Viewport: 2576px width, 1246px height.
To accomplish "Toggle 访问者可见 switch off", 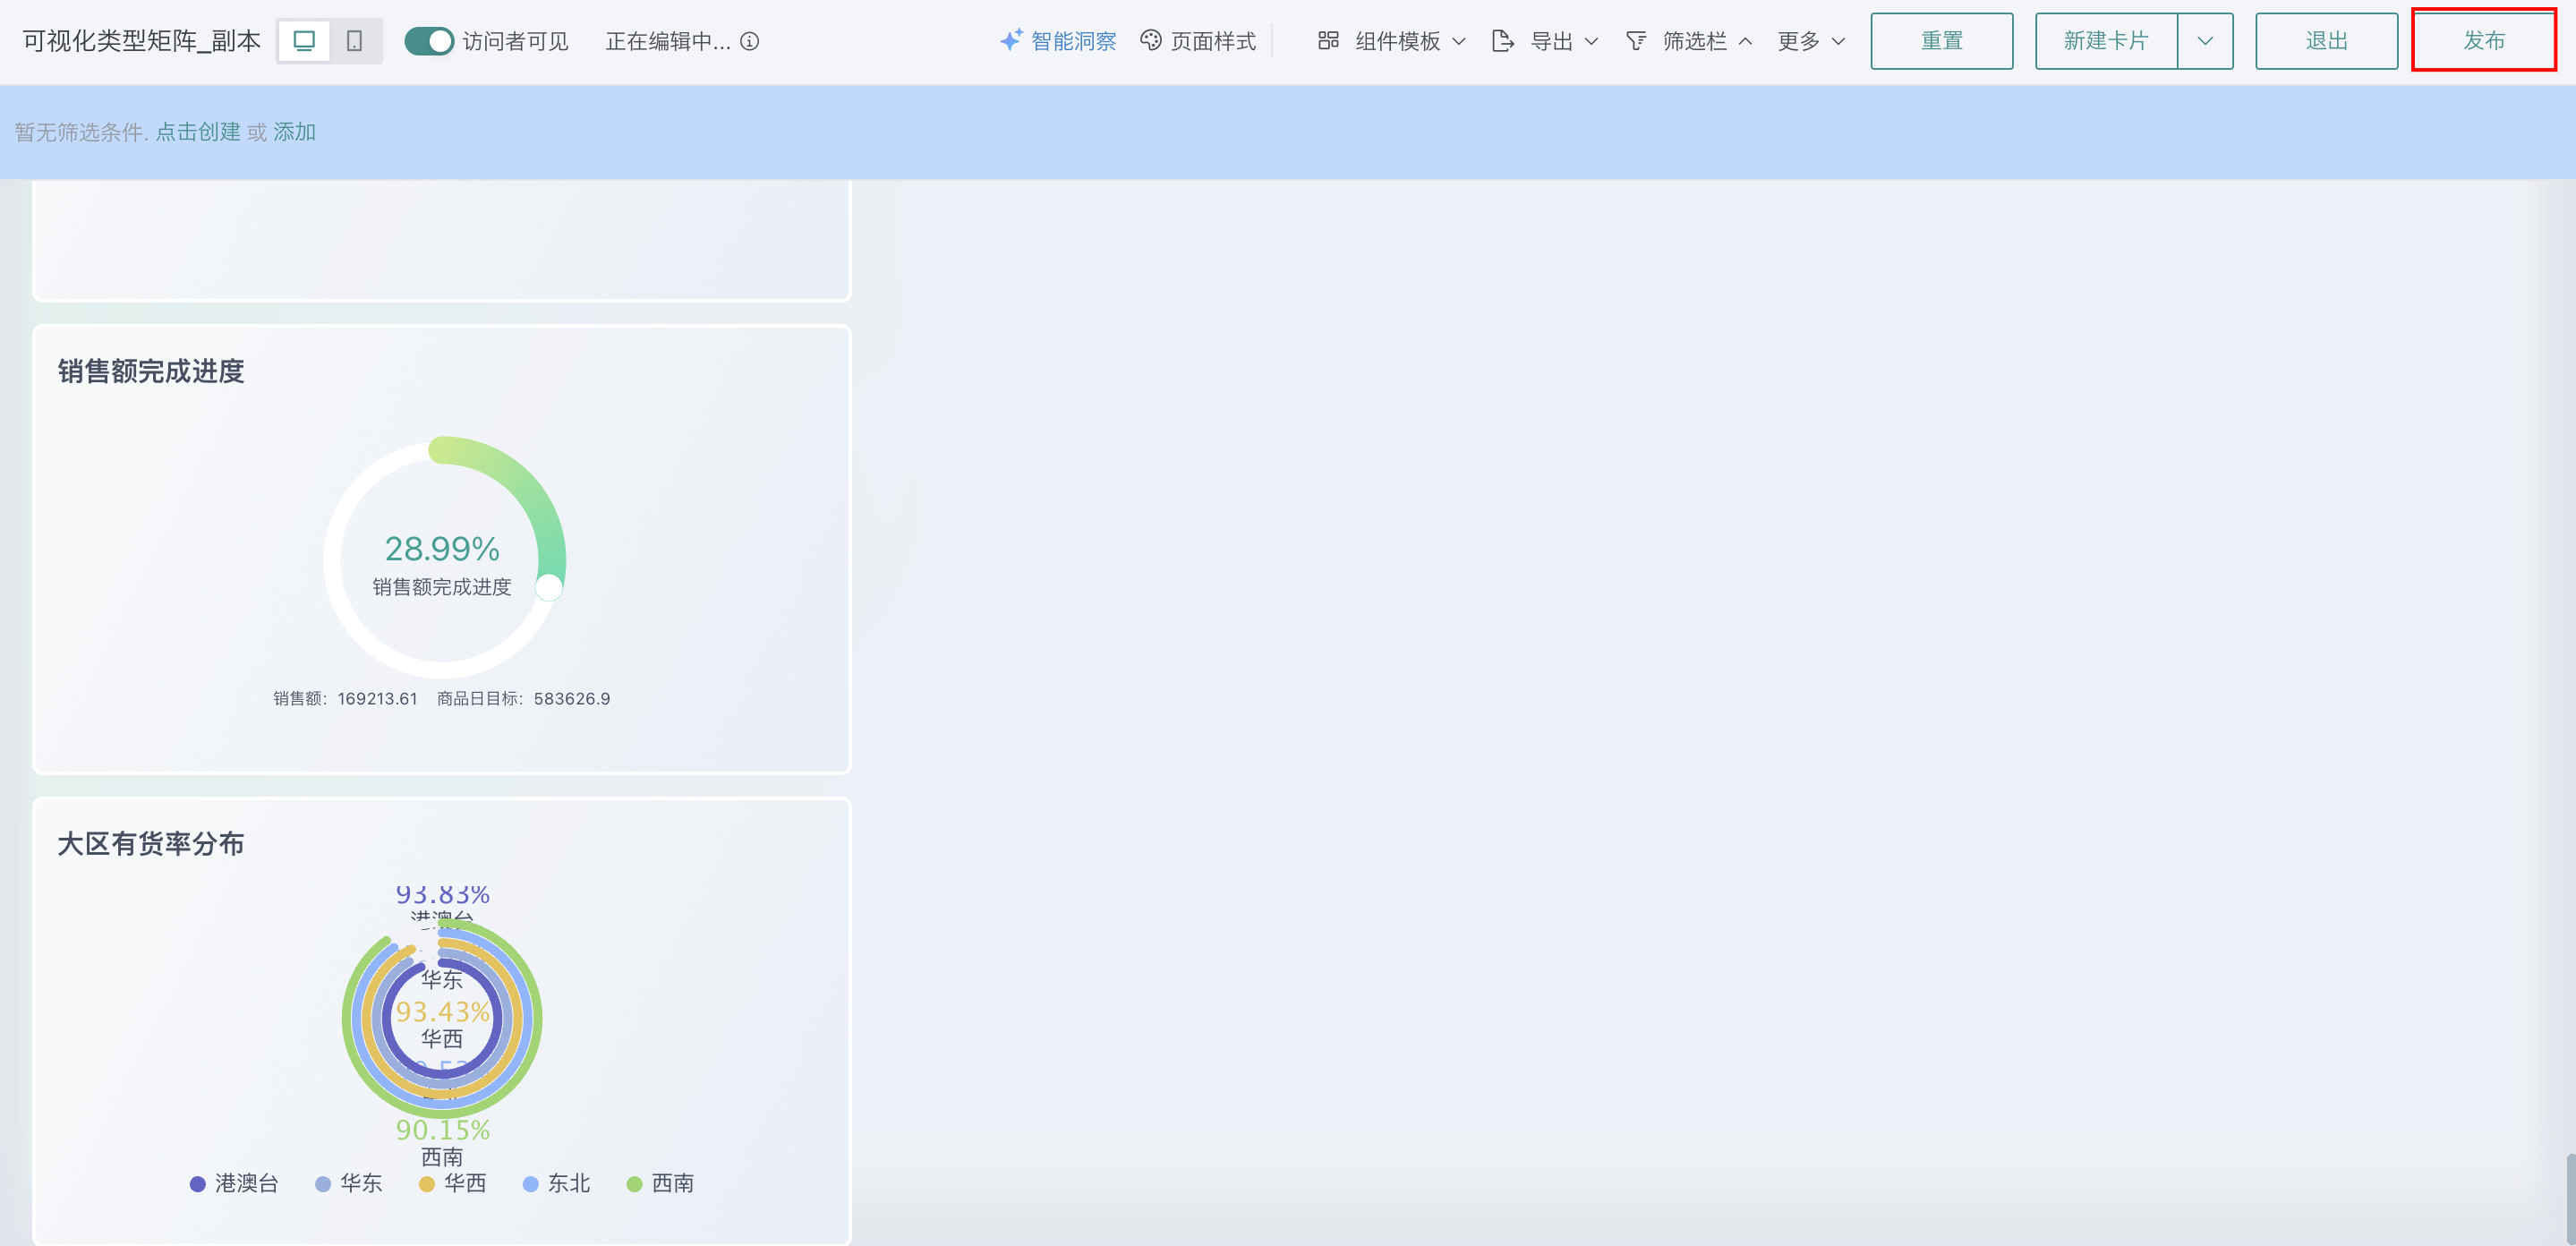I will [x=429, y=41].
